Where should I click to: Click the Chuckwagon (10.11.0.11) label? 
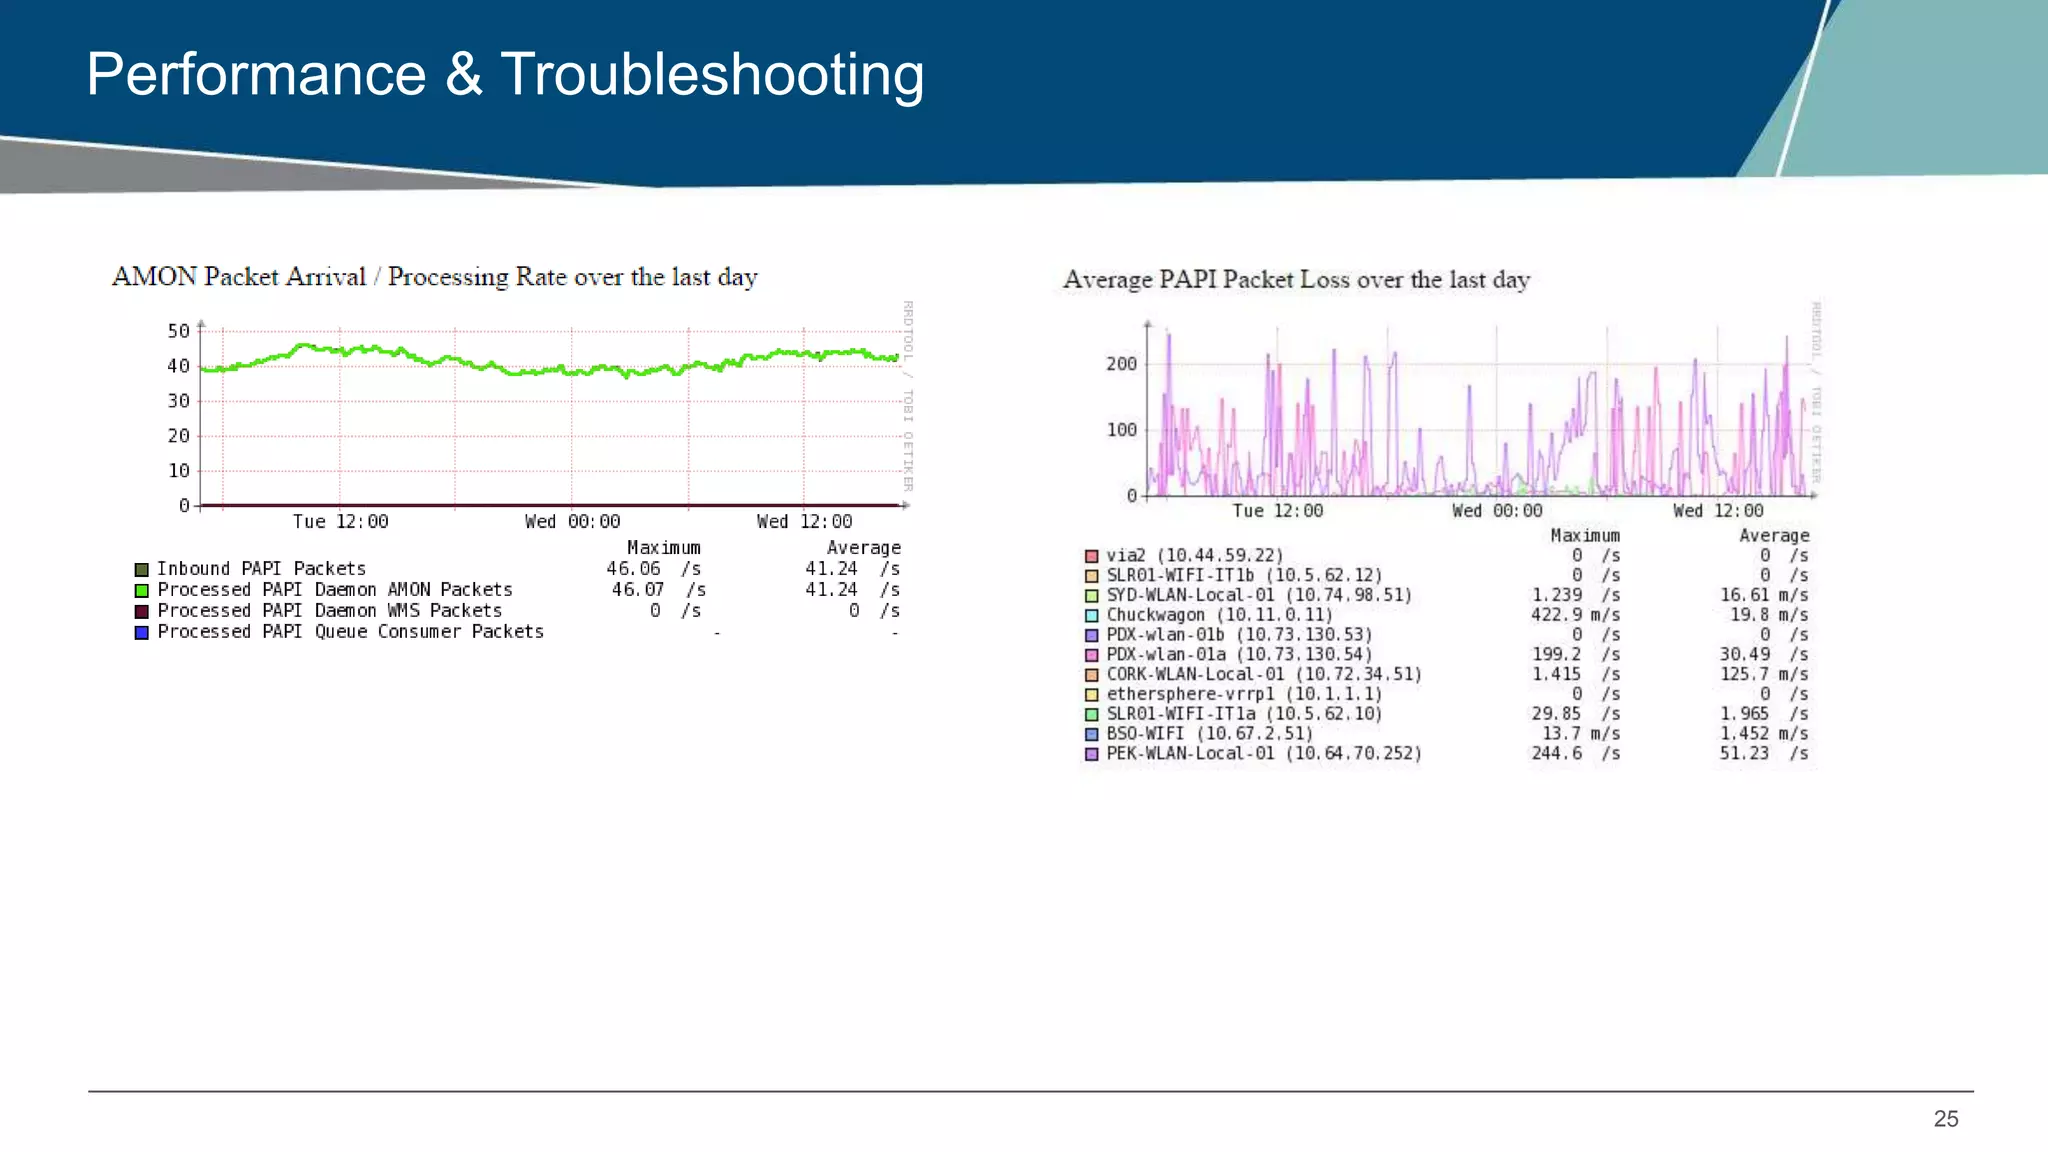pyautogui.click(x=1220, y=616)
